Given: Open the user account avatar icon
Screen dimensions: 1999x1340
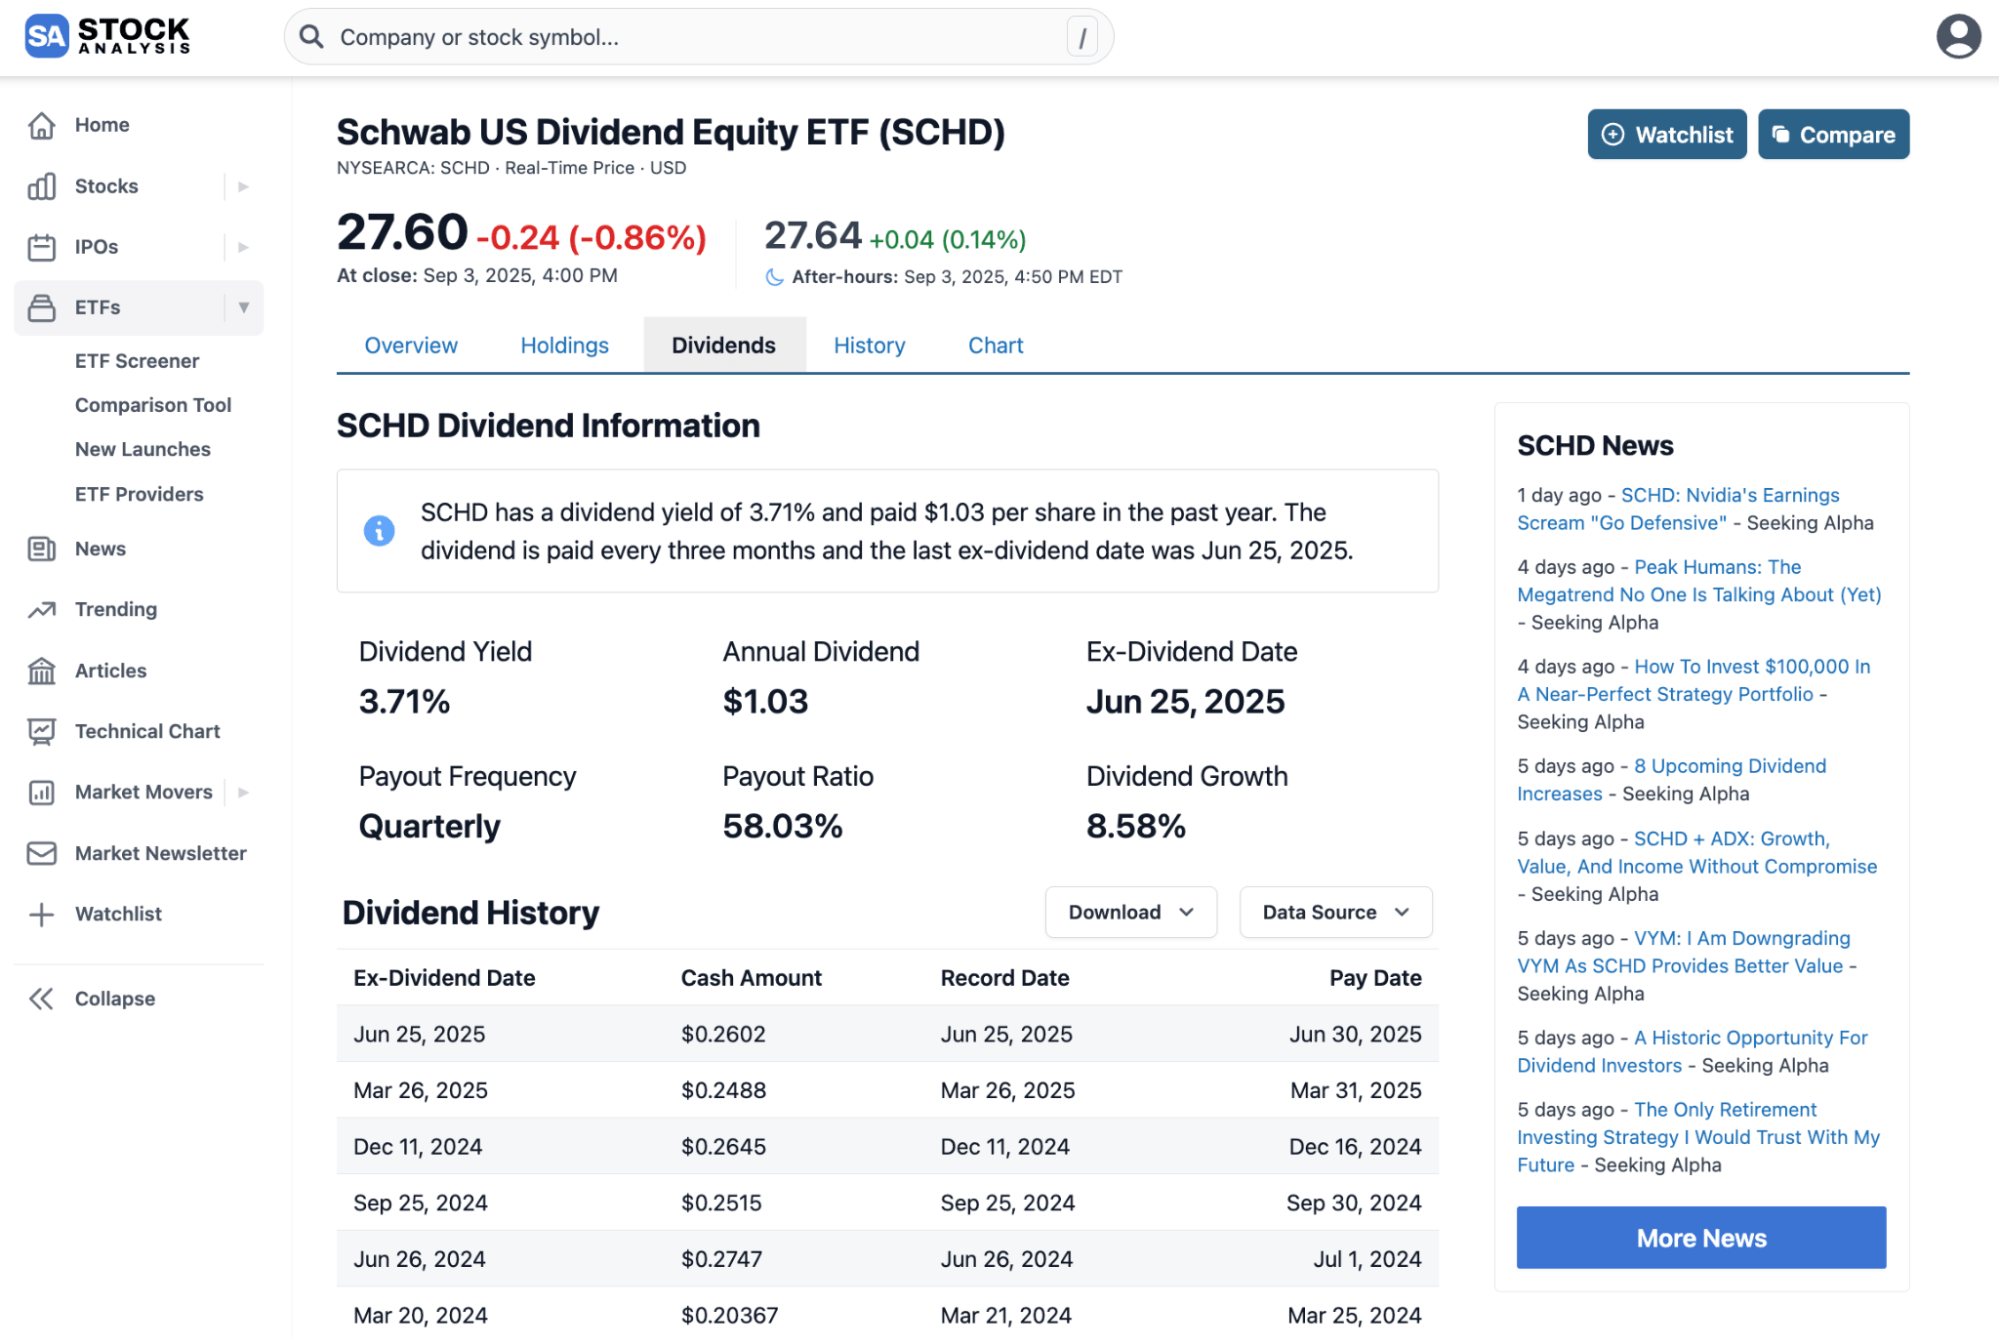Looking at the screenshot, I should [x=1958, y=37].
